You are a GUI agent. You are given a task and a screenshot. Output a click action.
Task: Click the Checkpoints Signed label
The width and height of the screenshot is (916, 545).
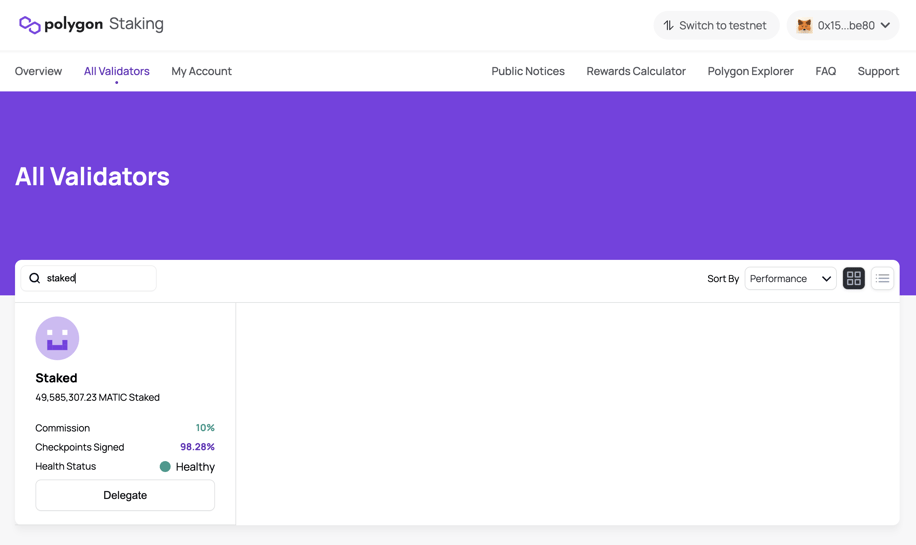point(79,447)
